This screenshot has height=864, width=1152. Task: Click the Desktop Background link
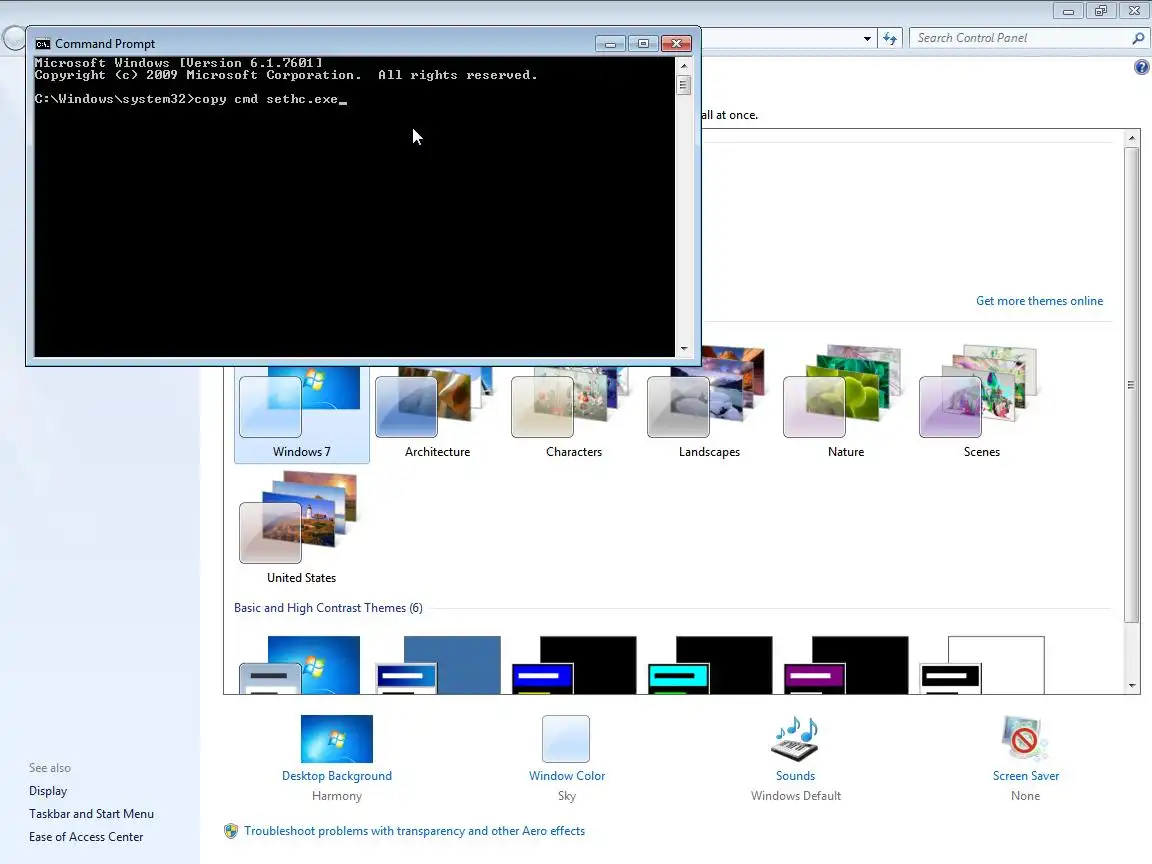(x=336, y=776)
